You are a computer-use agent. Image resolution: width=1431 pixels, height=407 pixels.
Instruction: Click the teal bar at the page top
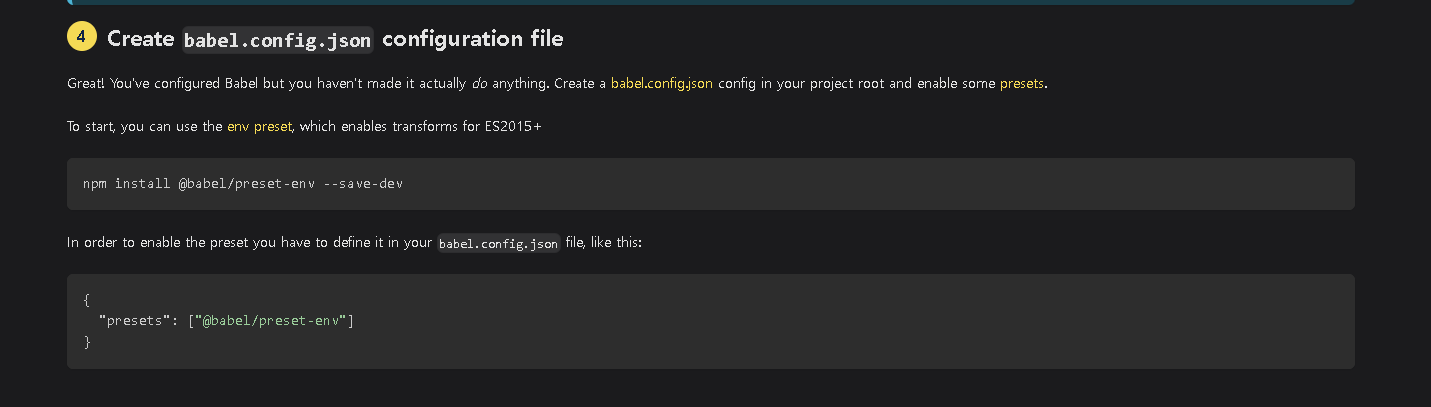point(711,2)
